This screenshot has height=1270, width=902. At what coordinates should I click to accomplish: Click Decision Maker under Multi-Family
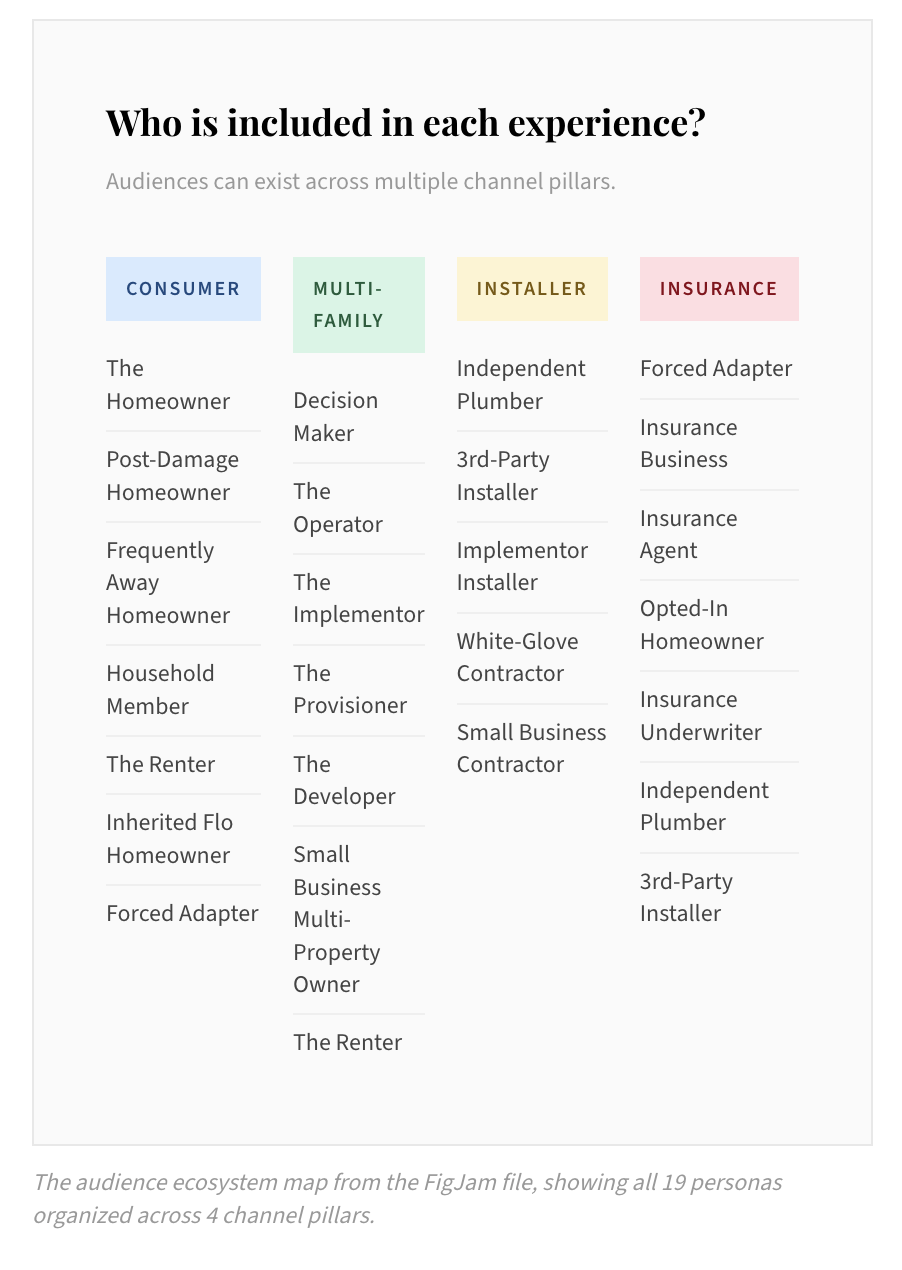336,417
